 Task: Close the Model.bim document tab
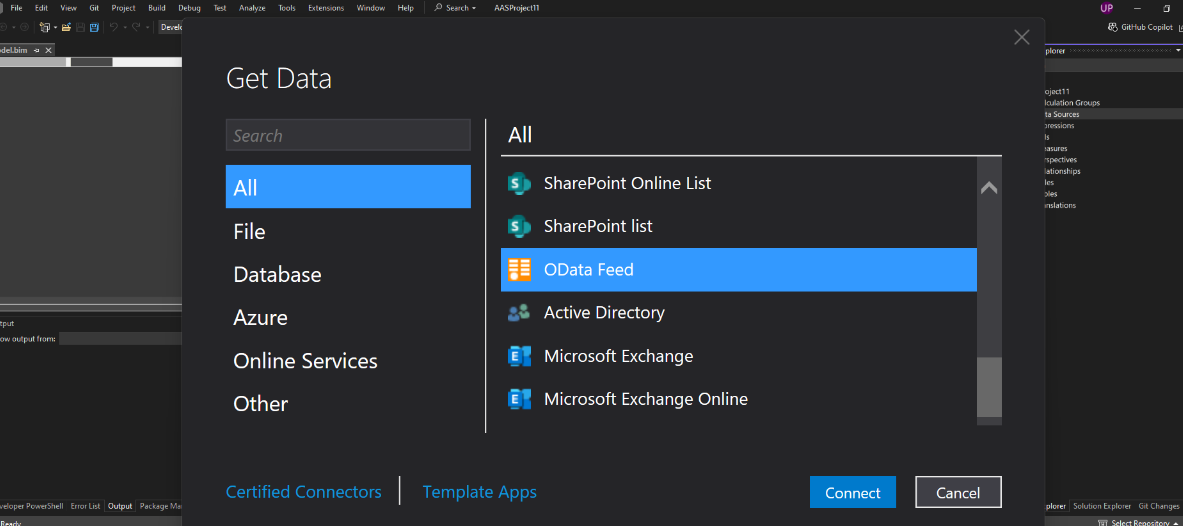click(x=48, y=50)
